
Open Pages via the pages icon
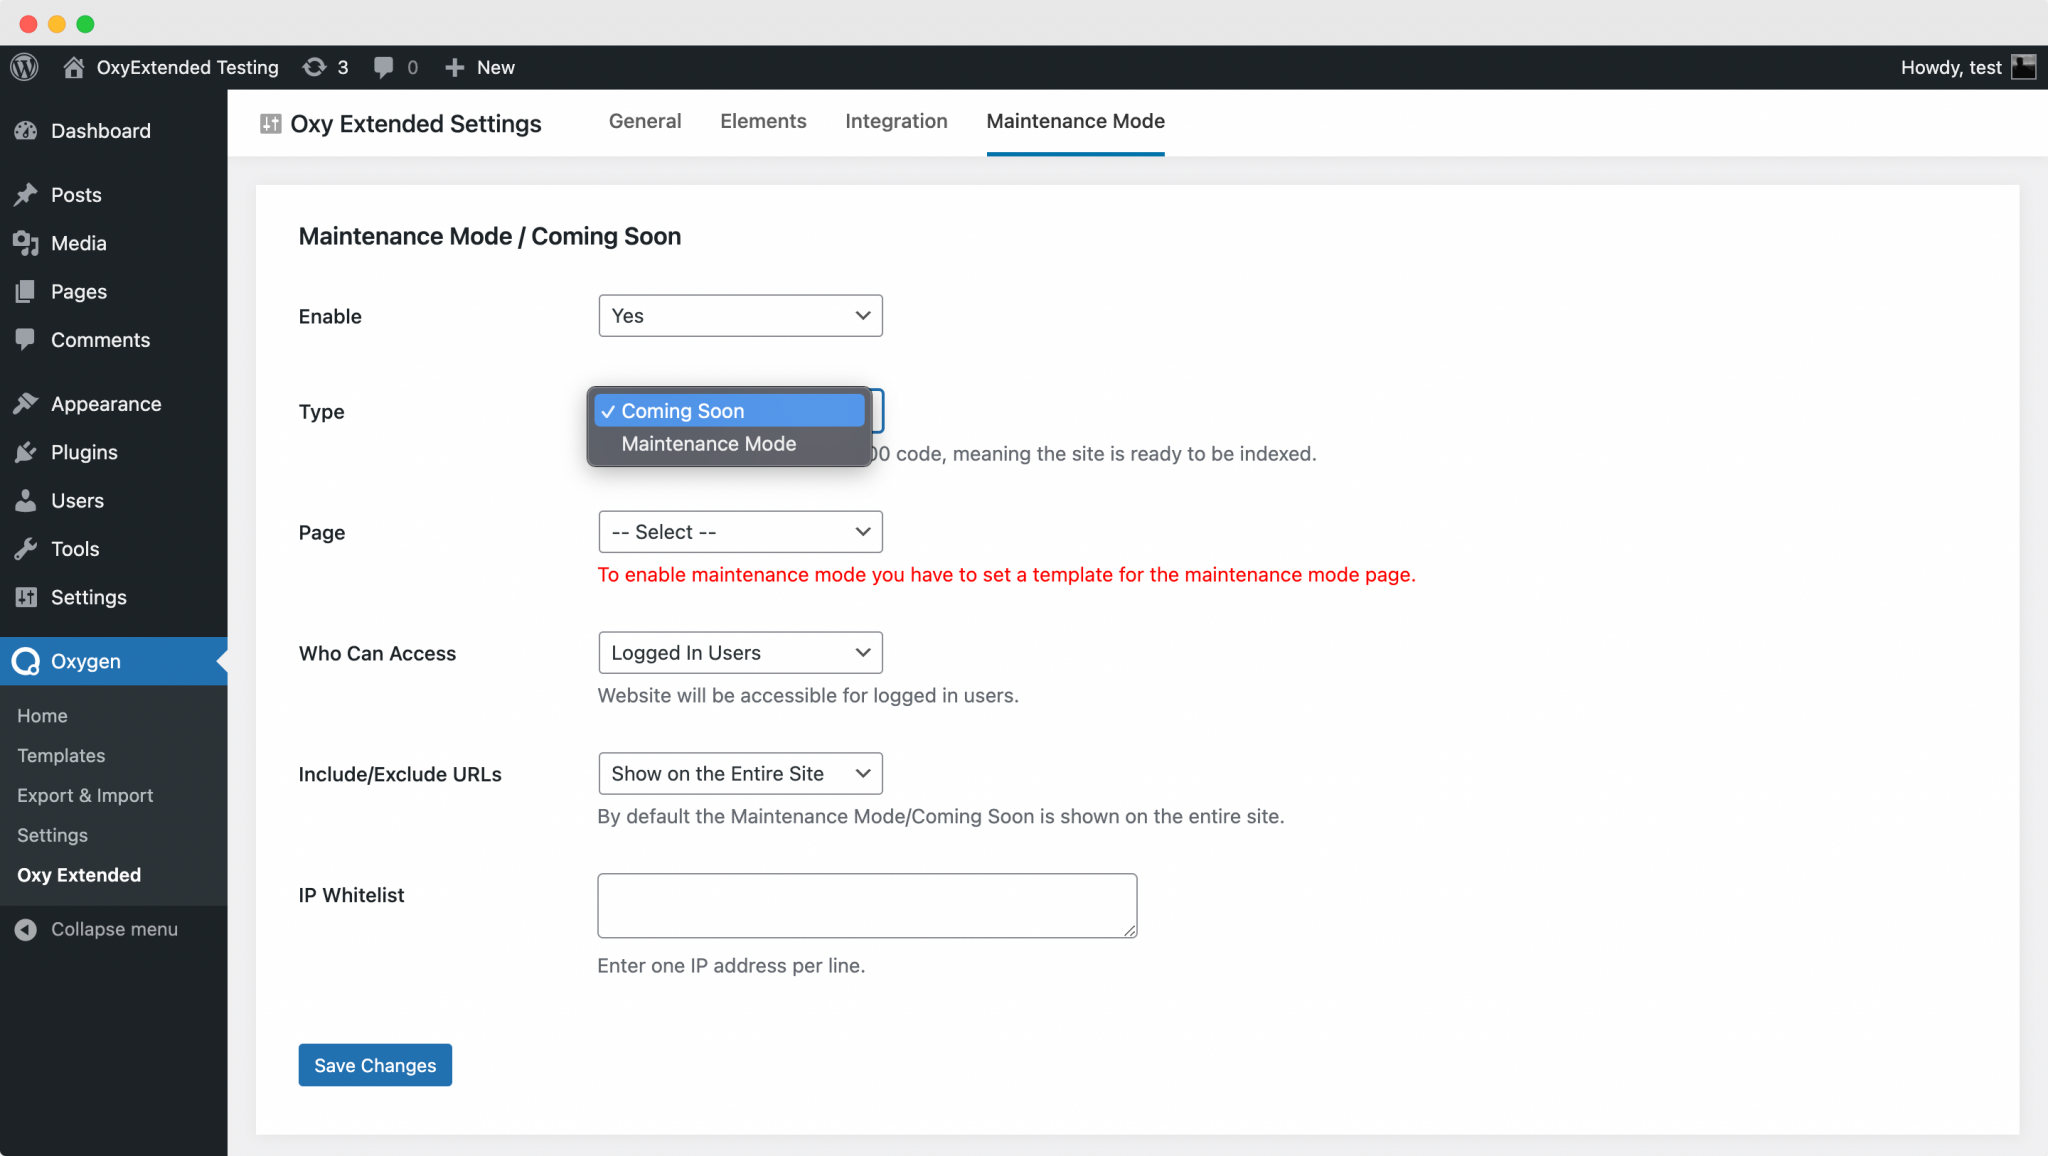click(27, 291)
